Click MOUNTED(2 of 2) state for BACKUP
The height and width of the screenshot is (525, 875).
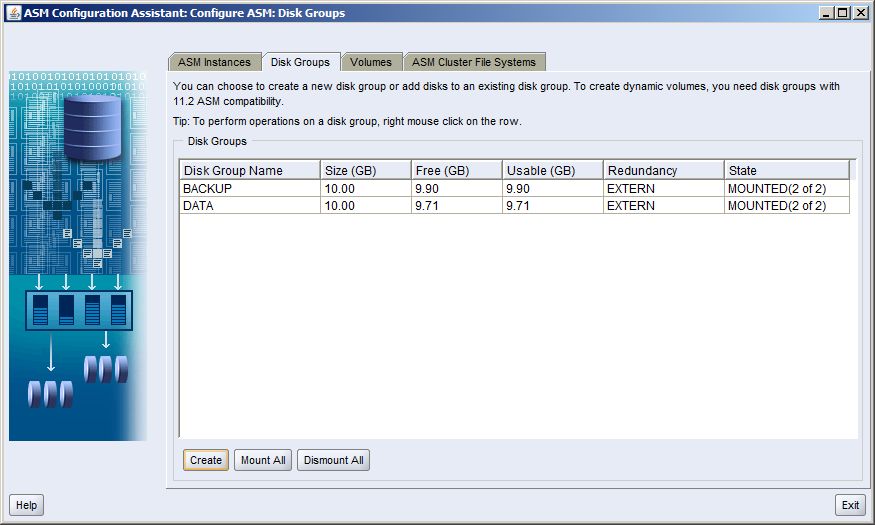click(x=787, y=189)
